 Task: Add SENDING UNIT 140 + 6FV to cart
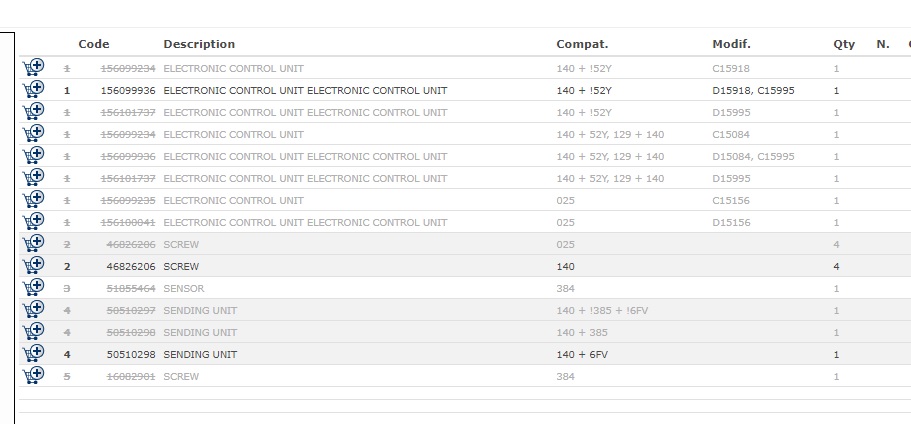(33, 354)
